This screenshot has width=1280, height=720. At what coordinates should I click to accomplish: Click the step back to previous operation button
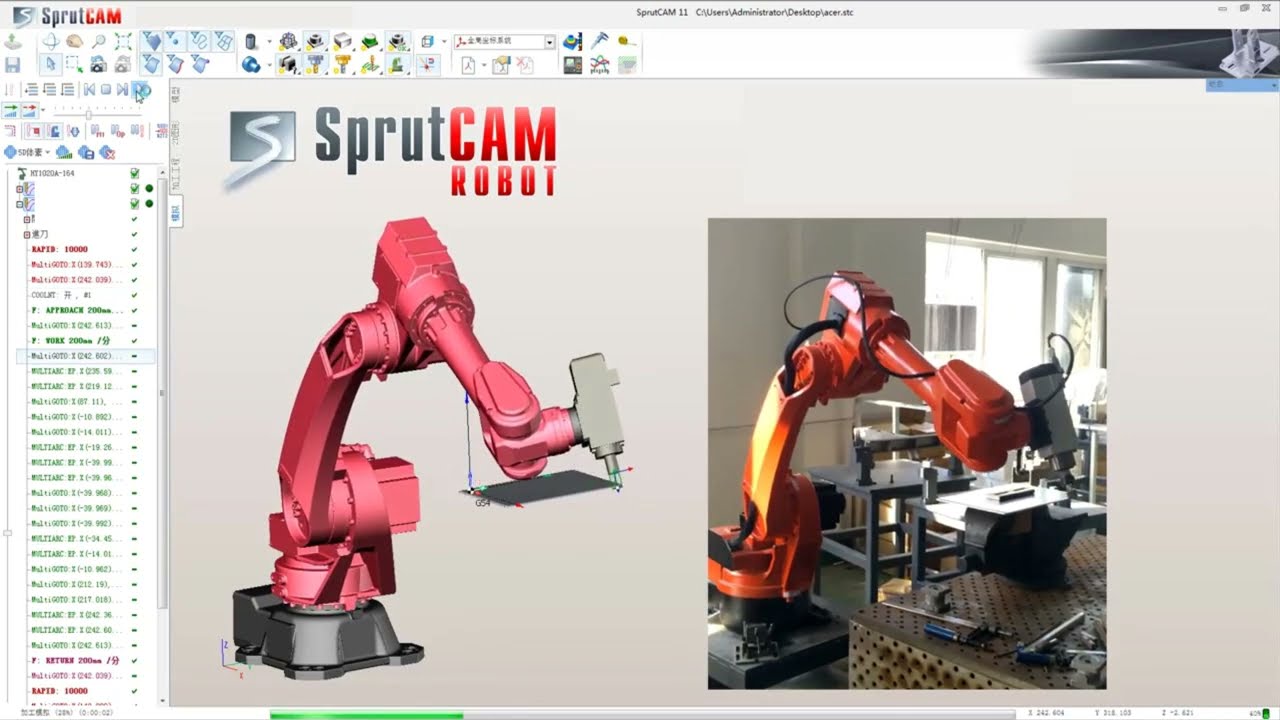tap(89, 89)
